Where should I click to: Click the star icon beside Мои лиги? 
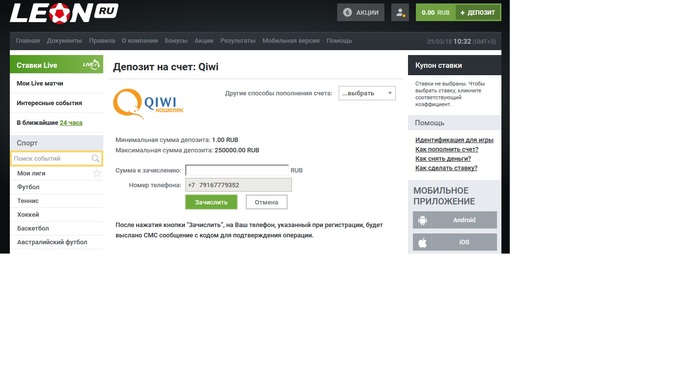click(97, 173)
